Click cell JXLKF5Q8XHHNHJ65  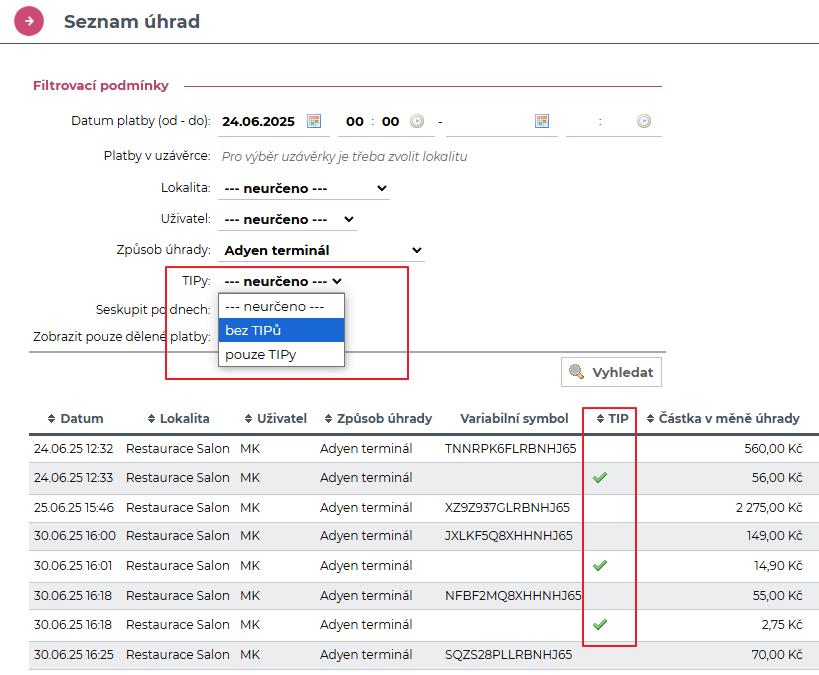pyautogui.click(x=508, y=536)
